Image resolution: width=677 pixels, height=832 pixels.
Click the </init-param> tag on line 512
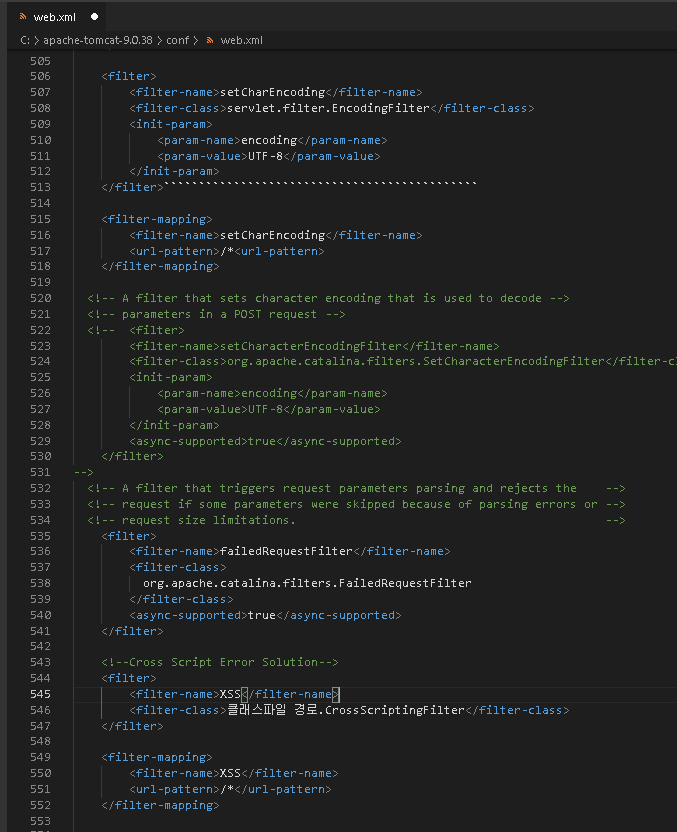click(x=174, y=171)
